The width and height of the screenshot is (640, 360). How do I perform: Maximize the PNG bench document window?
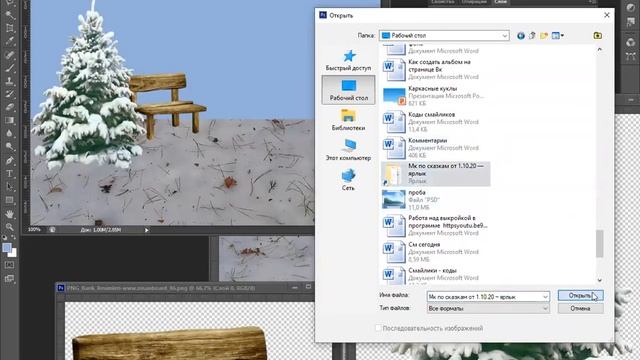[309, 287]
